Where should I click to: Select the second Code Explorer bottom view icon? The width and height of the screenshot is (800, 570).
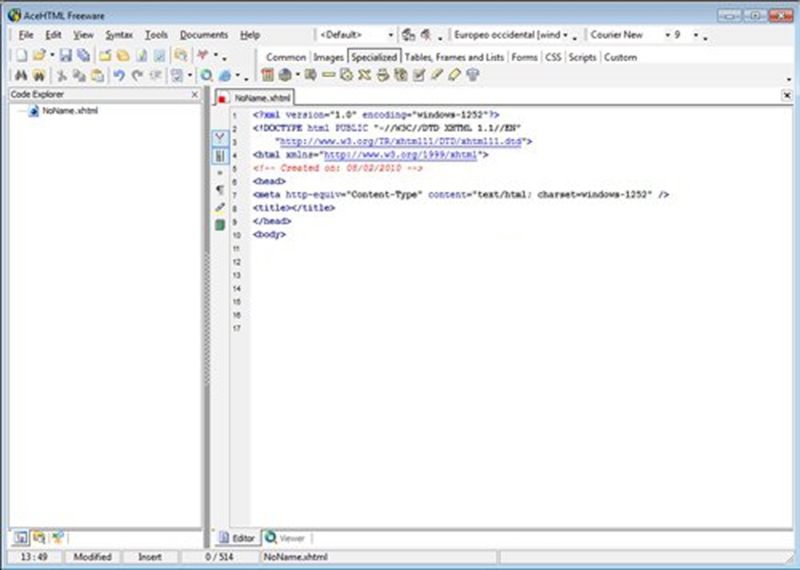click(x=39, y=537)
